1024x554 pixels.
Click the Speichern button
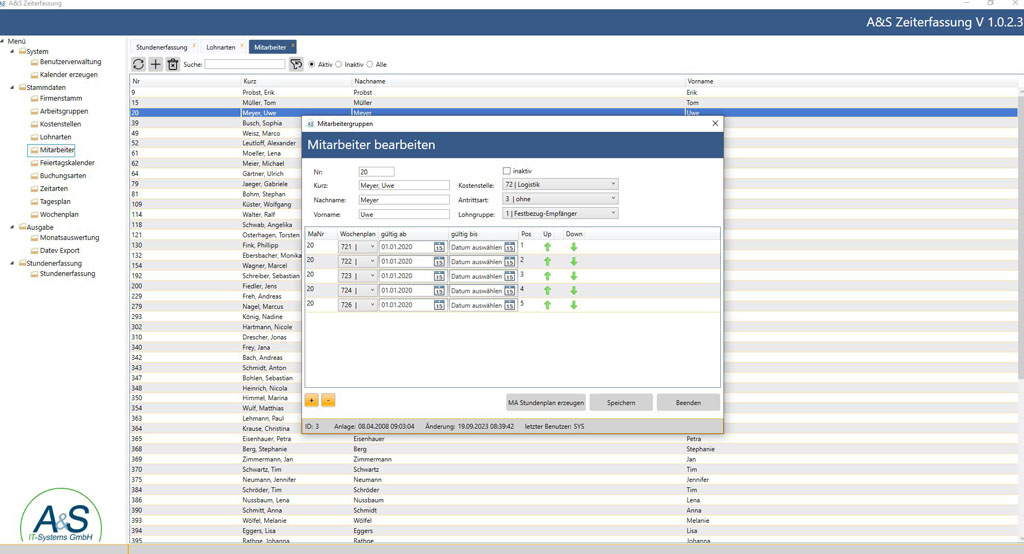point(621,402)
